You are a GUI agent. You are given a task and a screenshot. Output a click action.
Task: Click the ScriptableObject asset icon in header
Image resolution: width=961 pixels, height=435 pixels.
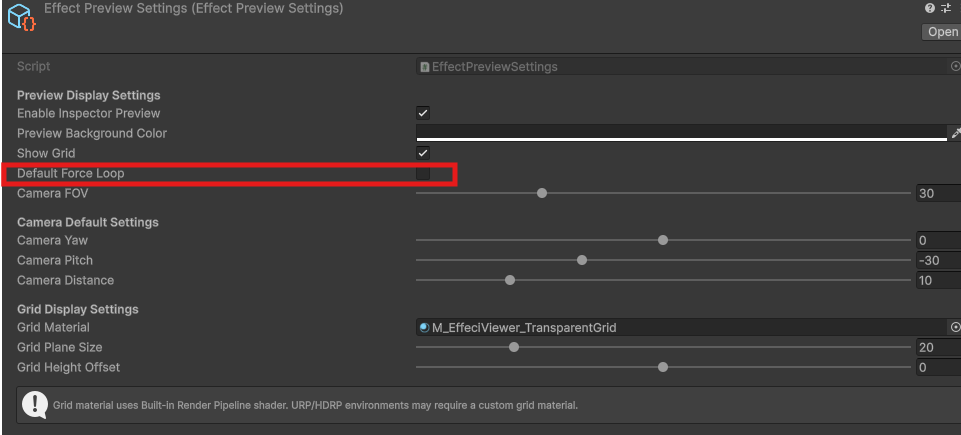coord(21,17)
